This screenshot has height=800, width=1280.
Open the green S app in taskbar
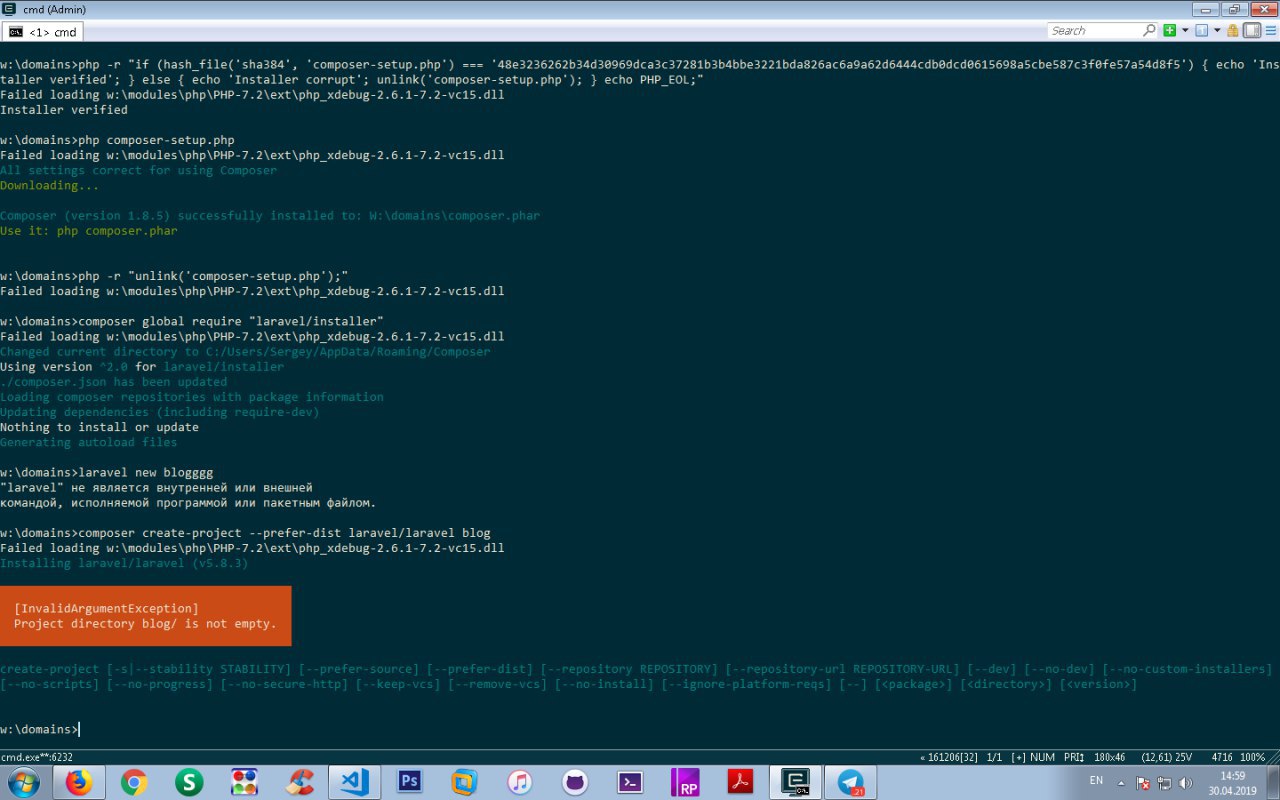click(189, 782)
